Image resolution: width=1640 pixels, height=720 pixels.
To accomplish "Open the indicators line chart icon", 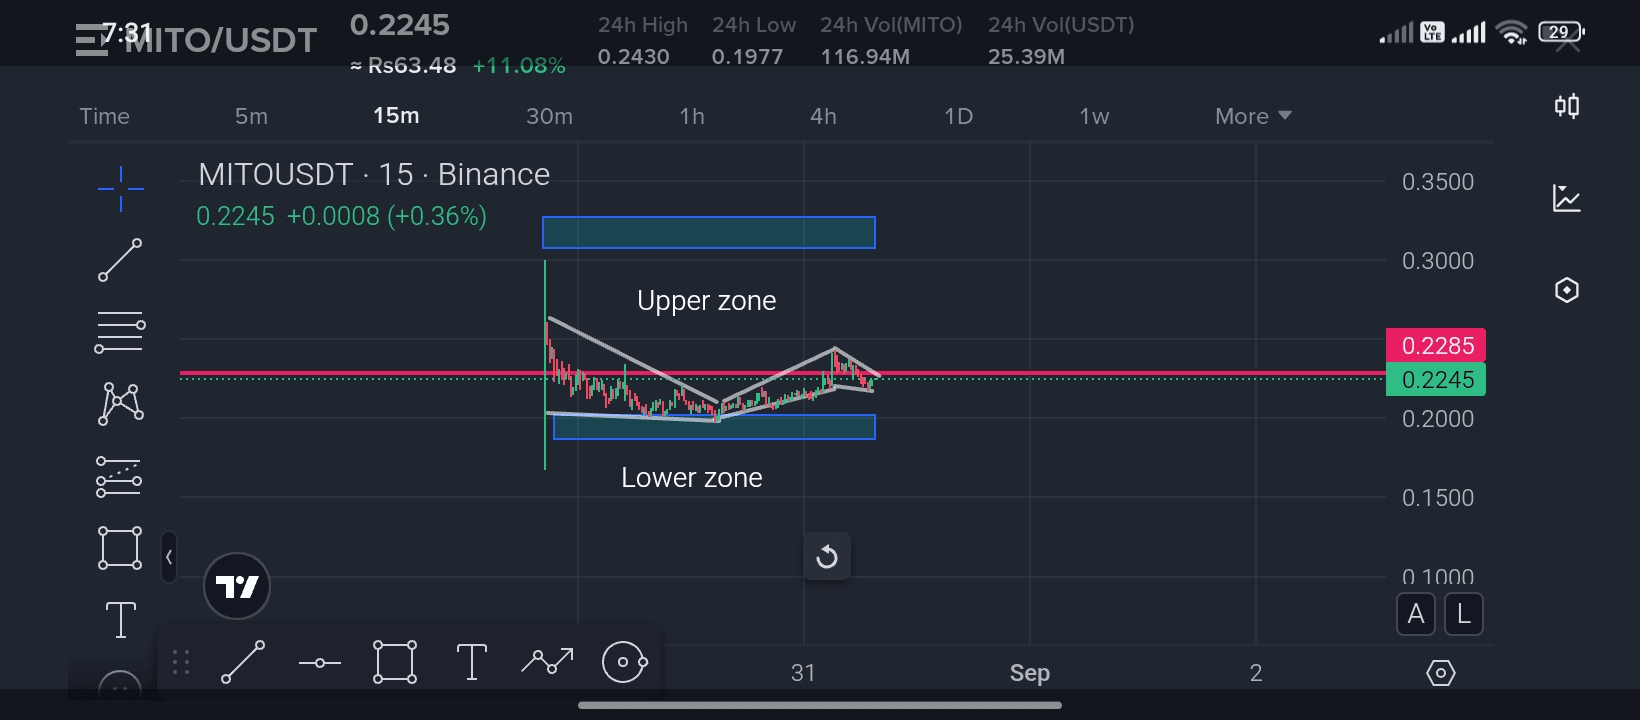I will pos(1567,198).
